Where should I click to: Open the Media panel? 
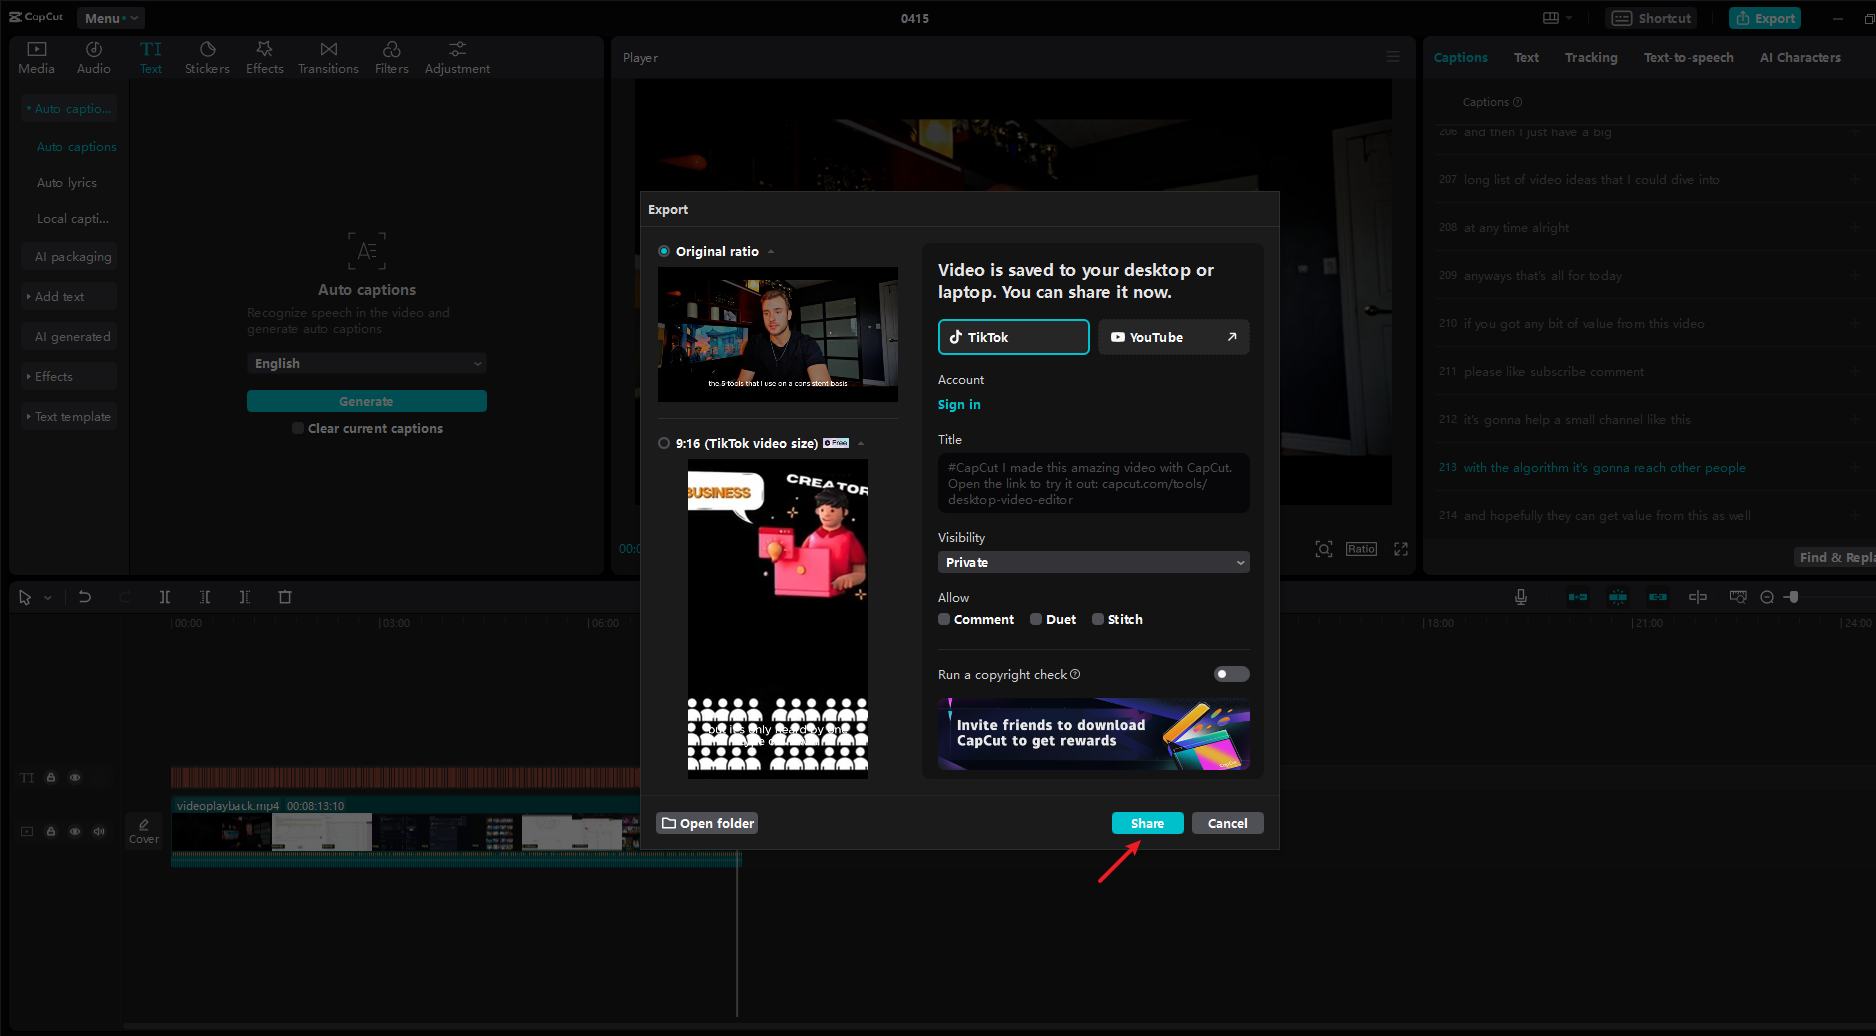pyautogui.click(x=37, y=58)
